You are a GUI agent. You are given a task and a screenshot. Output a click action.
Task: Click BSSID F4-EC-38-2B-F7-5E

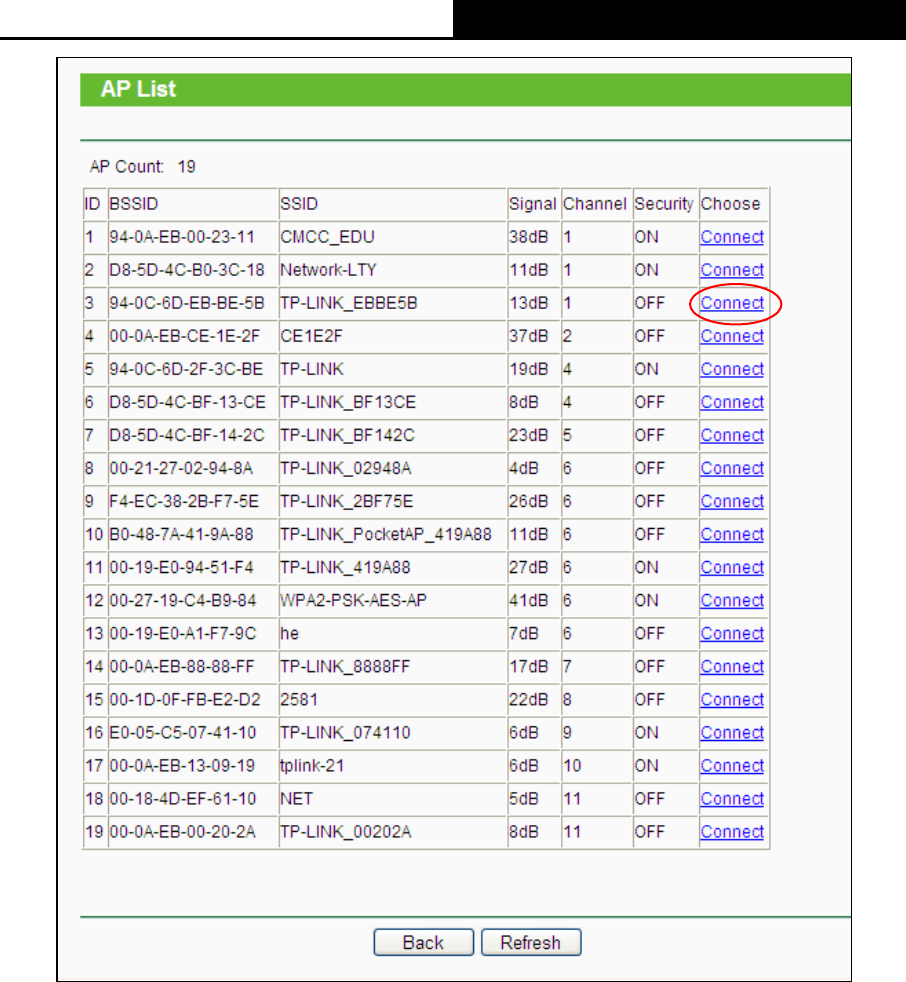(x=184, y=502)
